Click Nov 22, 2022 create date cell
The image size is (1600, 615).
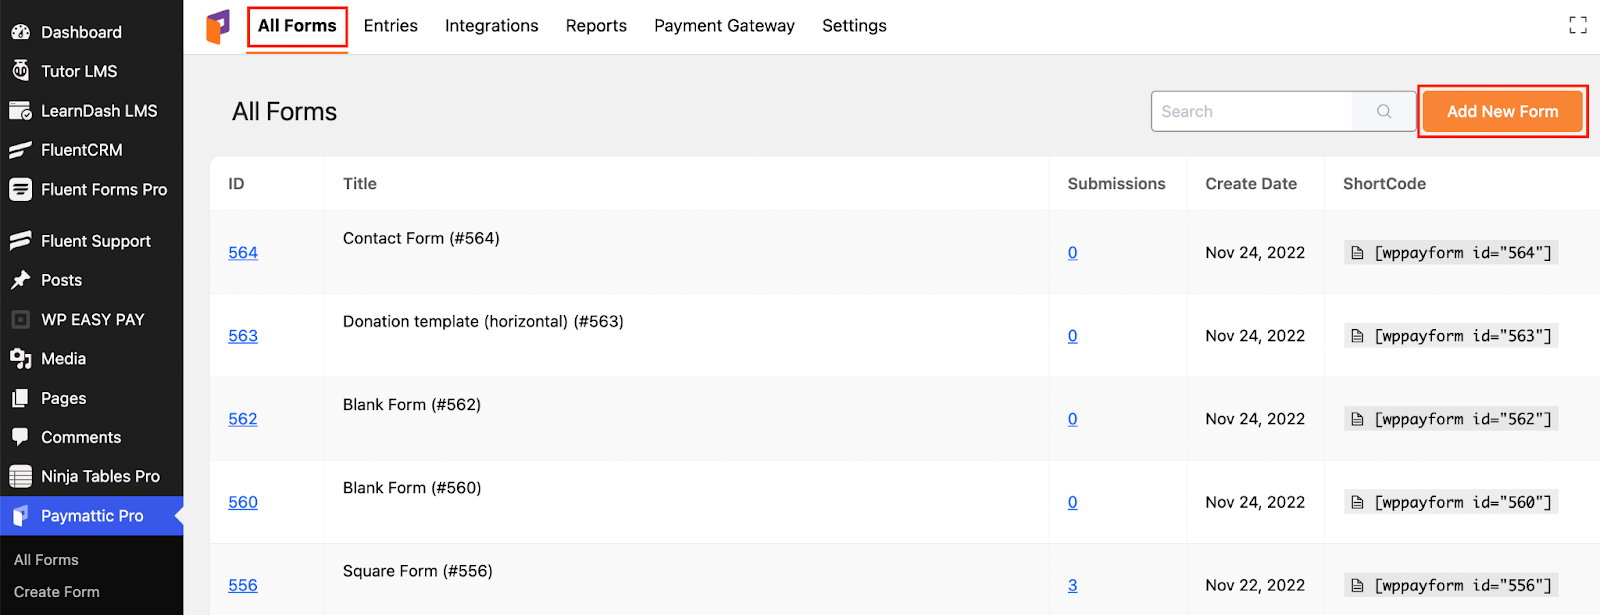[x=1255, y=585]
